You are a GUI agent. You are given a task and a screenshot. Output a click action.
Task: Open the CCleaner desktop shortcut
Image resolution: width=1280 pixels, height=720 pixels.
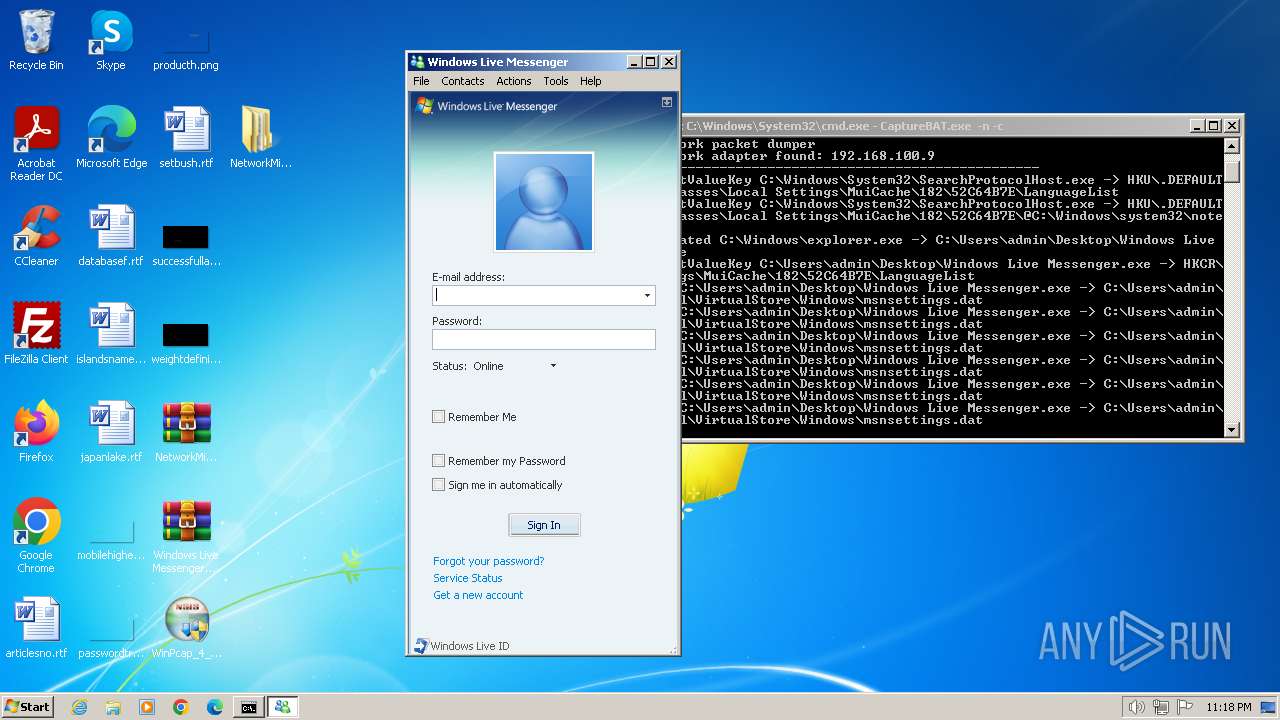coord(36,235)
